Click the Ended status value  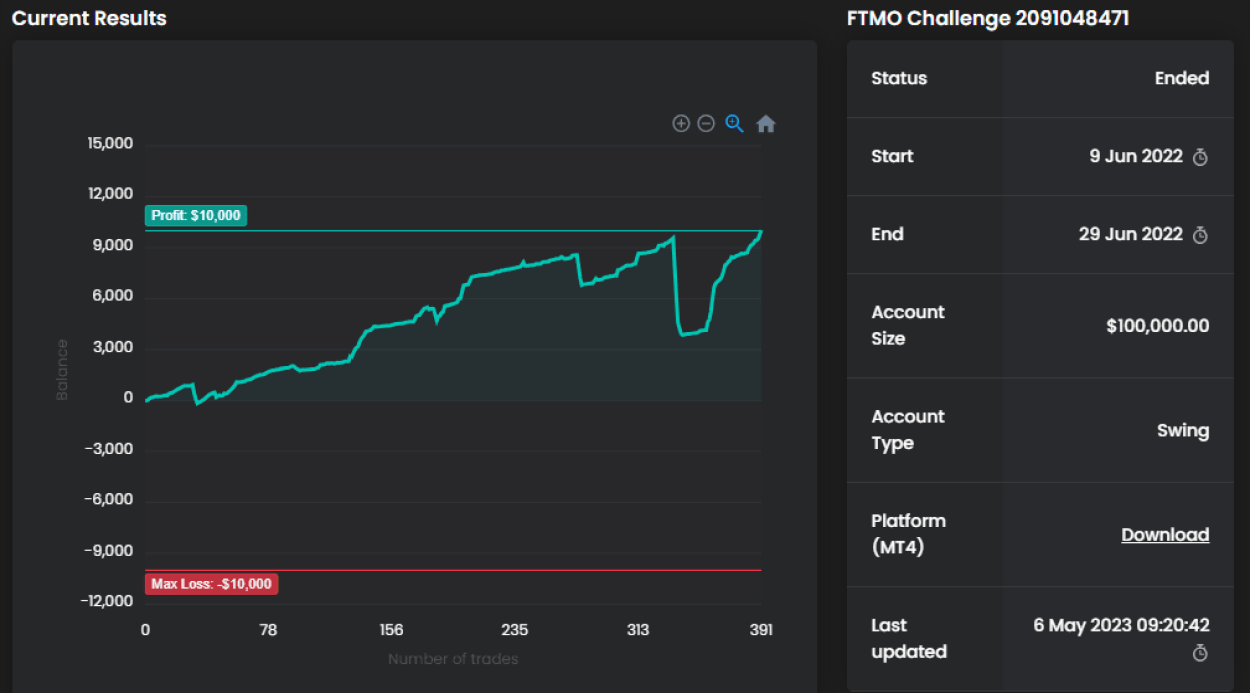[x=1181, y=78]
